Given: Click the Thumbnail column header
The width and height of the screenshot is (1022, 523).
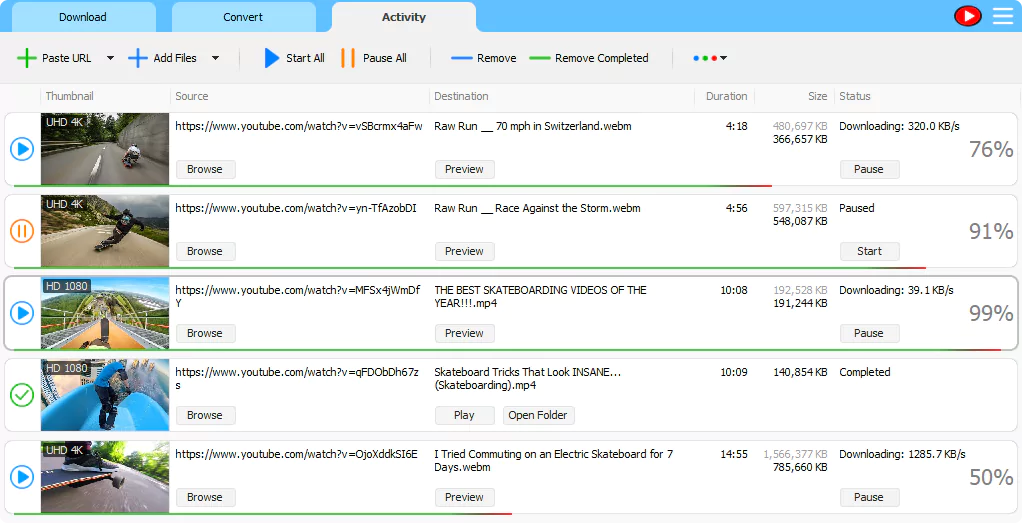Looking at the screenshot, I should click(70, 96).
